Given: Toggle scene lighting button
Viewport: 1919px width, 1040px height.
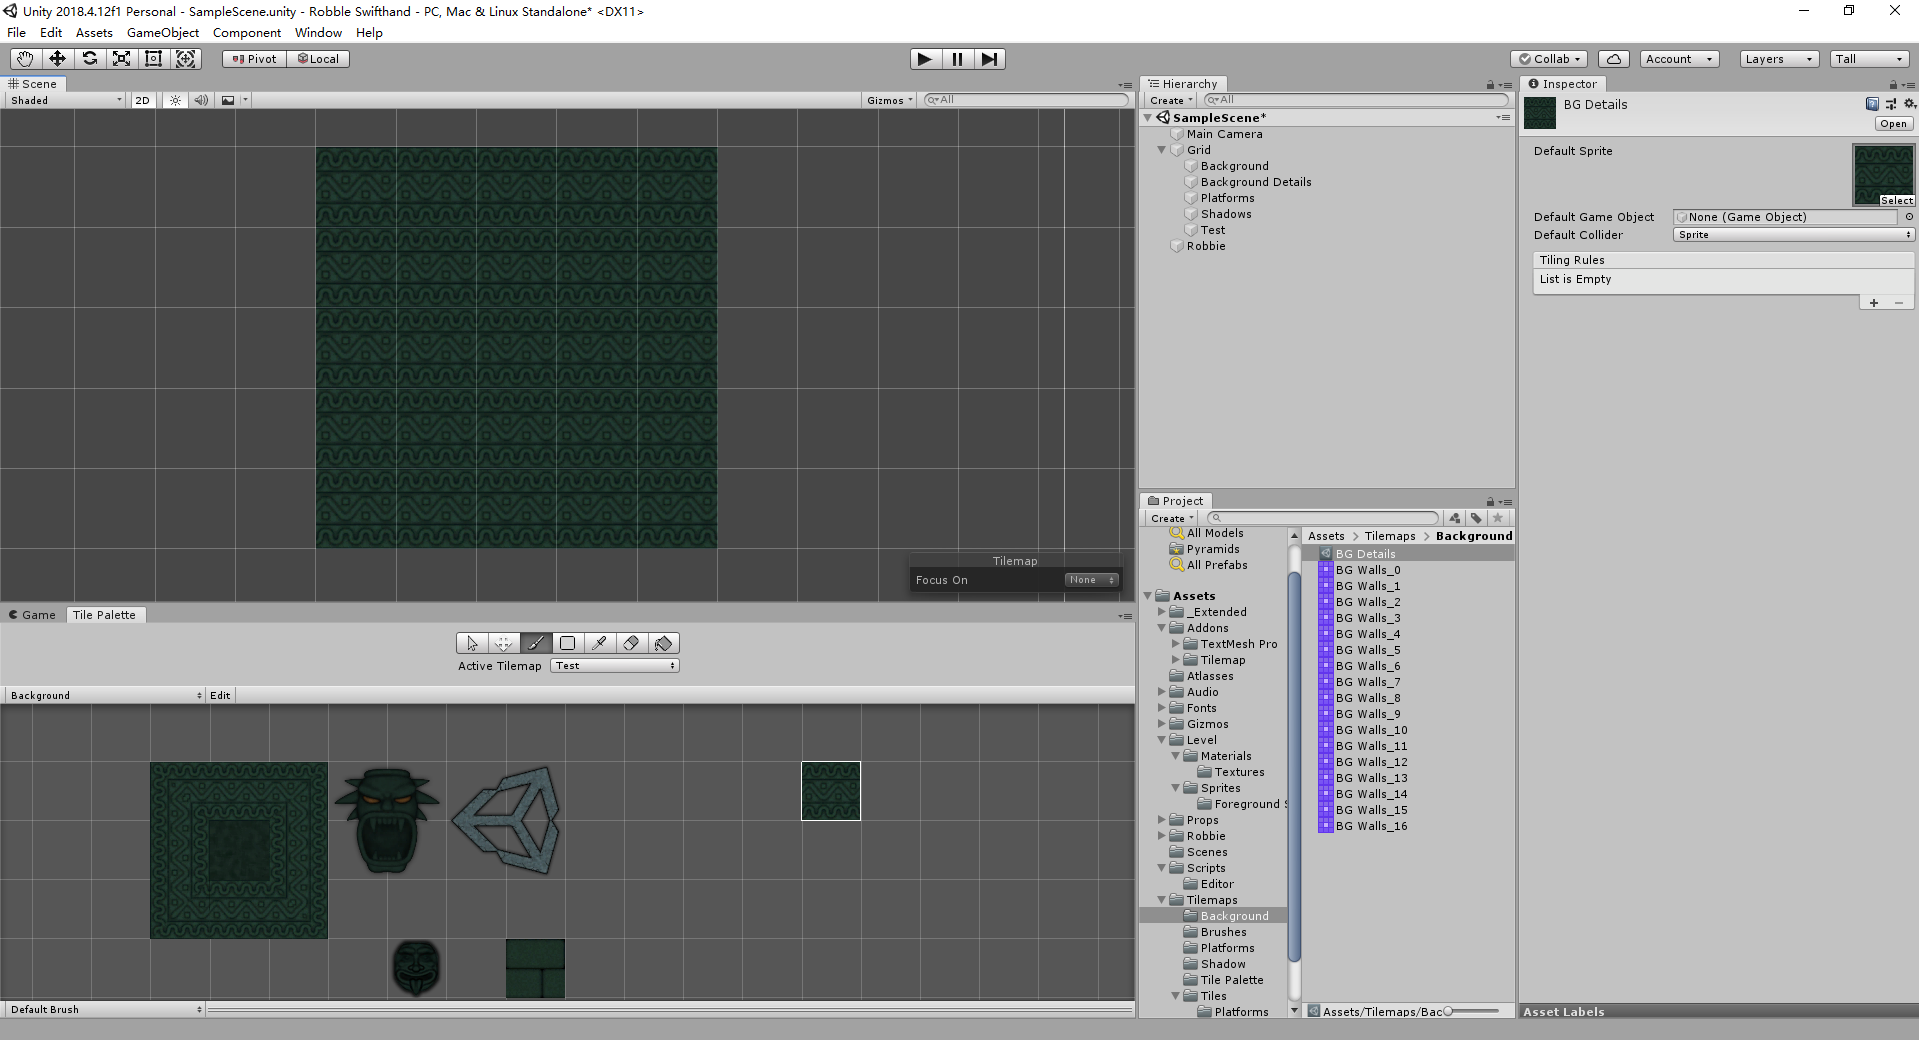Looking at the screenshot, I should tap(175, 100).
